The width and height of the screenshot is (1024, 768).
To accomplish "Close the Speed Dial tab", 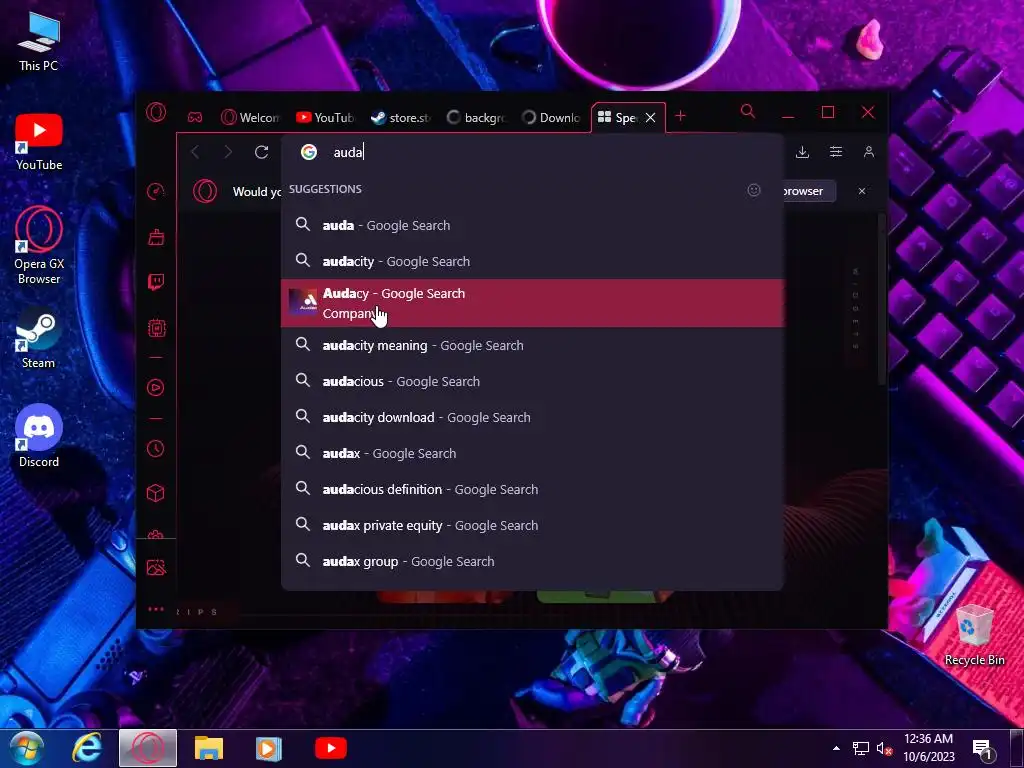I will pos(650,118).
